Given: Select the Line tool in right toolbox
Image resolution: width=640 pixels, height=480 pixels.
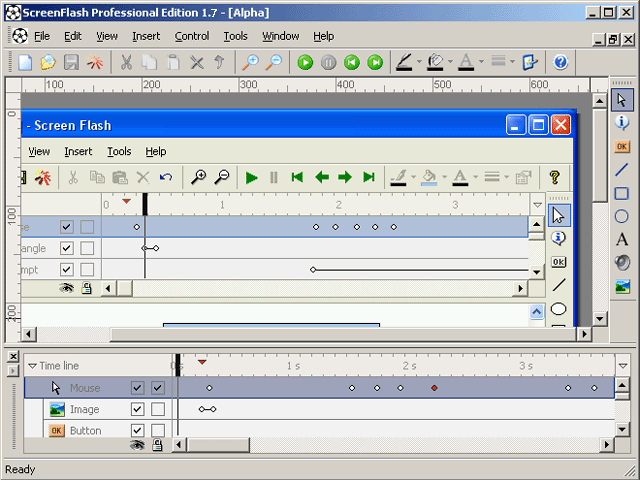Looking at the screenshot, I should 622,169.
